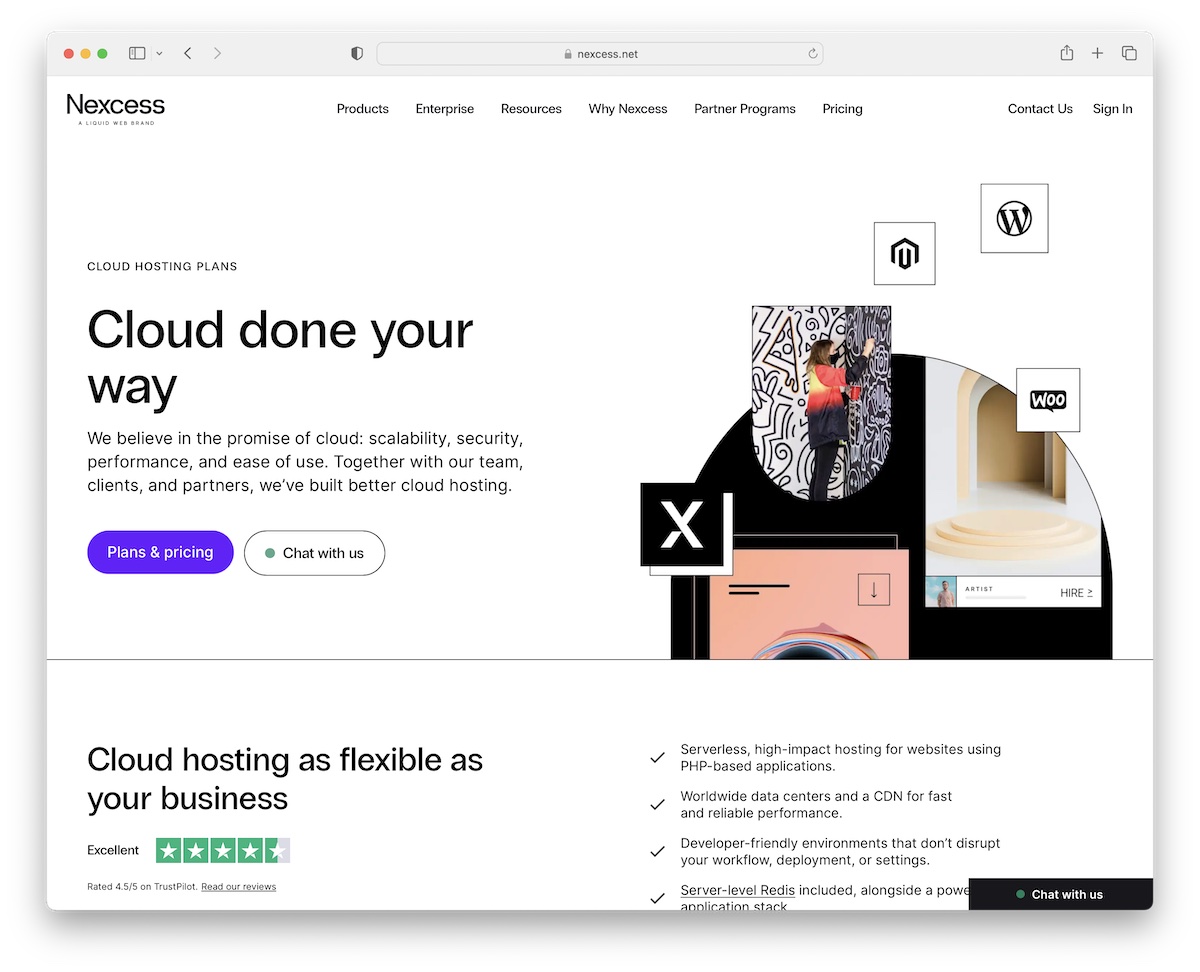1200x972 pixels.
Task: Click inside the browser address bar
Action: tap(600, 54)
